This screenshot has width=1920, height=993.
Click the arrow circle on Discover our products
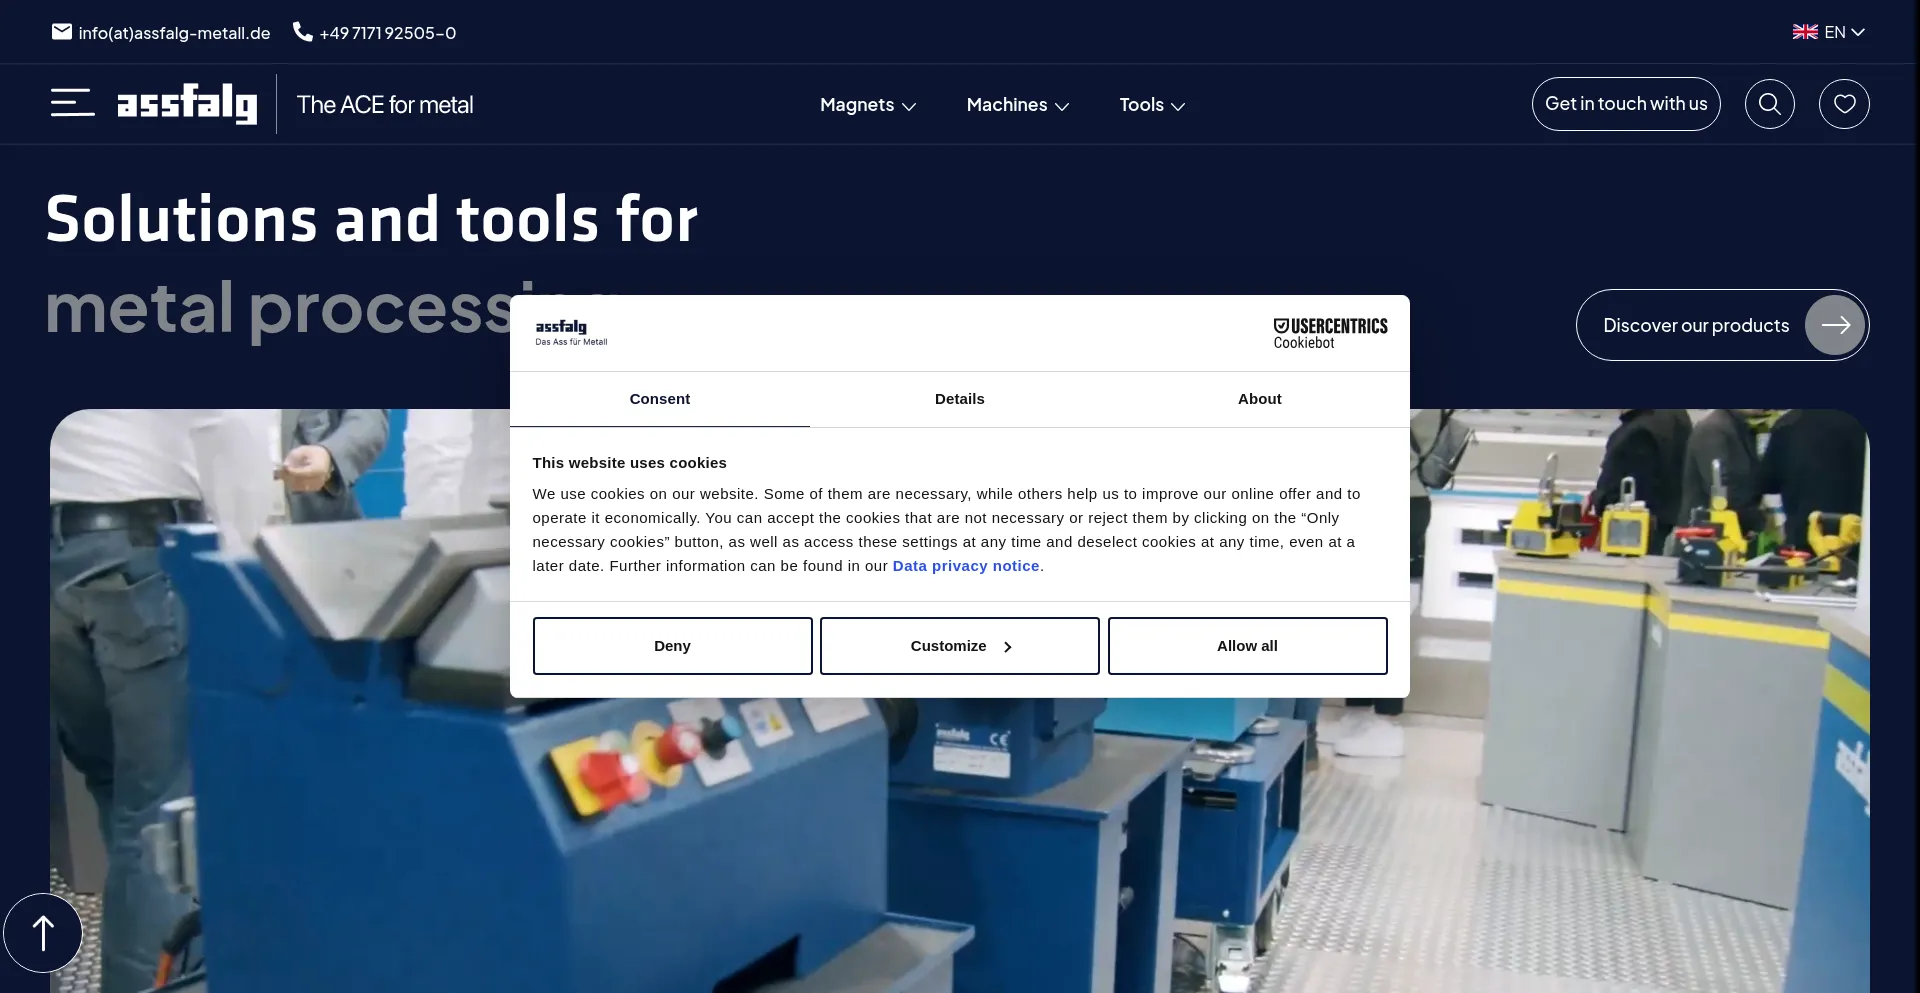point(1834,325)
